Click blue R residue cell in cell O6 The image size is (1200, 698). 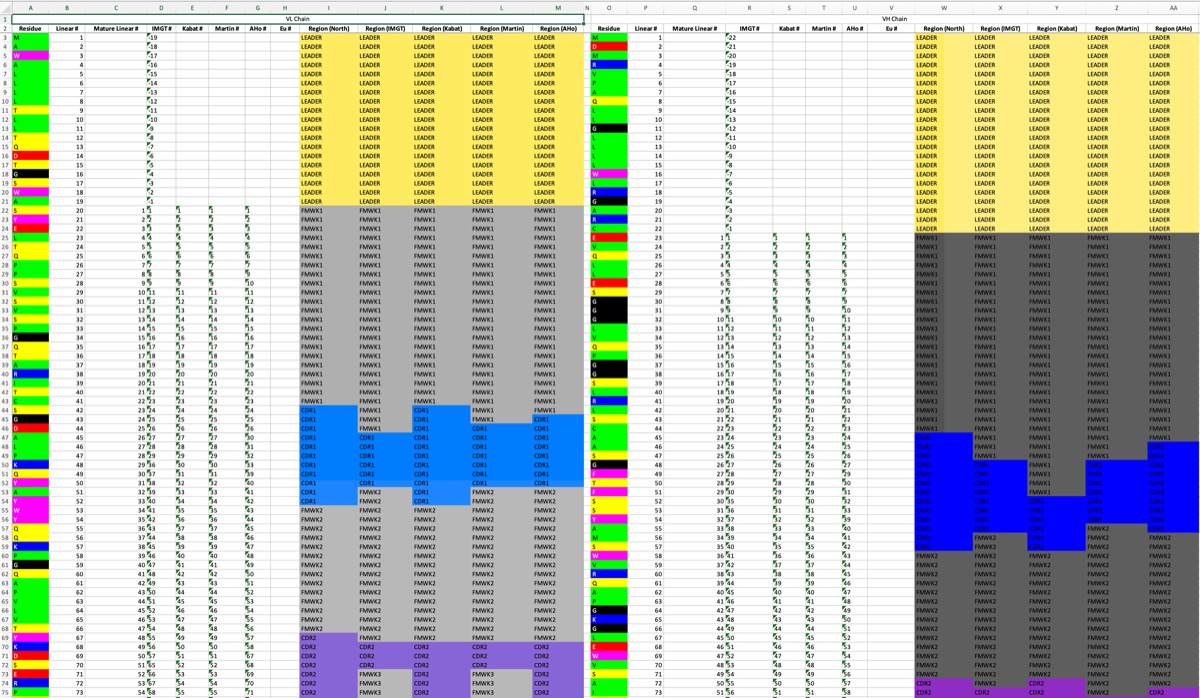[x=609, y=65]
